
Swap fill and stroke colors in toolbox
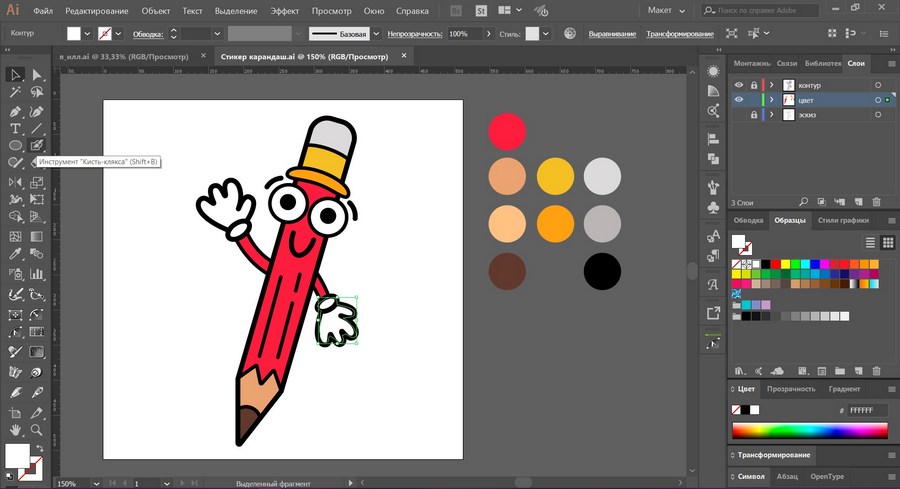[x=39, y=448]
